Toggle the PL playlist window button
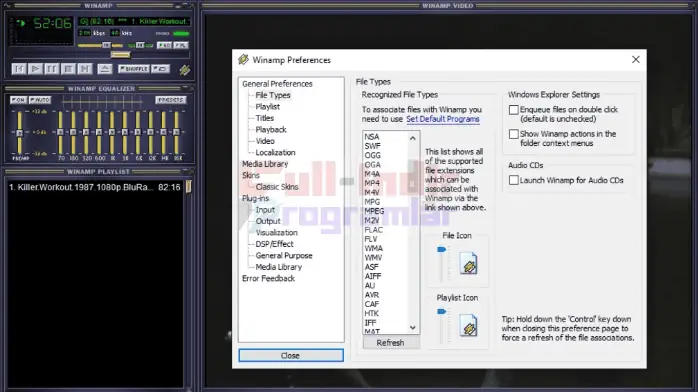Image resolution: width=698 pixels, height=392 pixels. (x=181, y=45)
